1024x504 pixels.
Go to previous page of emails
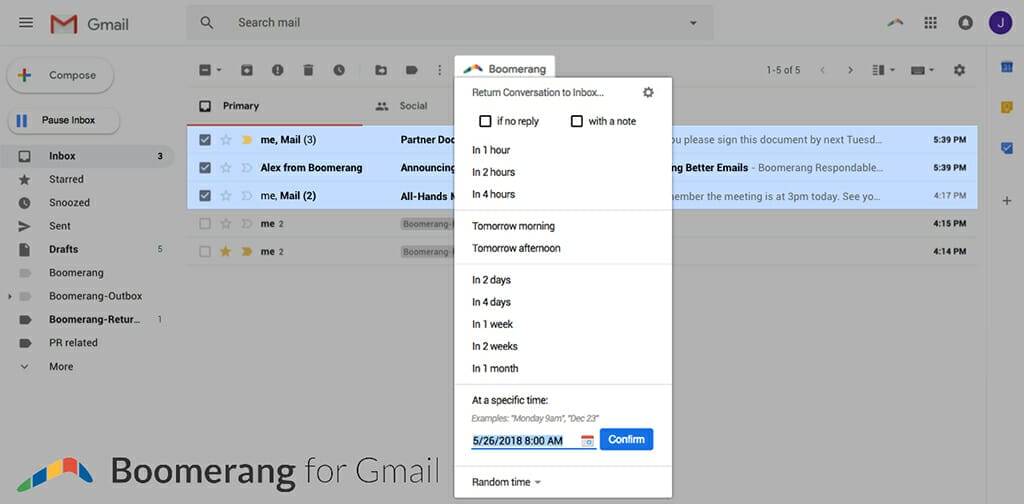823,70
